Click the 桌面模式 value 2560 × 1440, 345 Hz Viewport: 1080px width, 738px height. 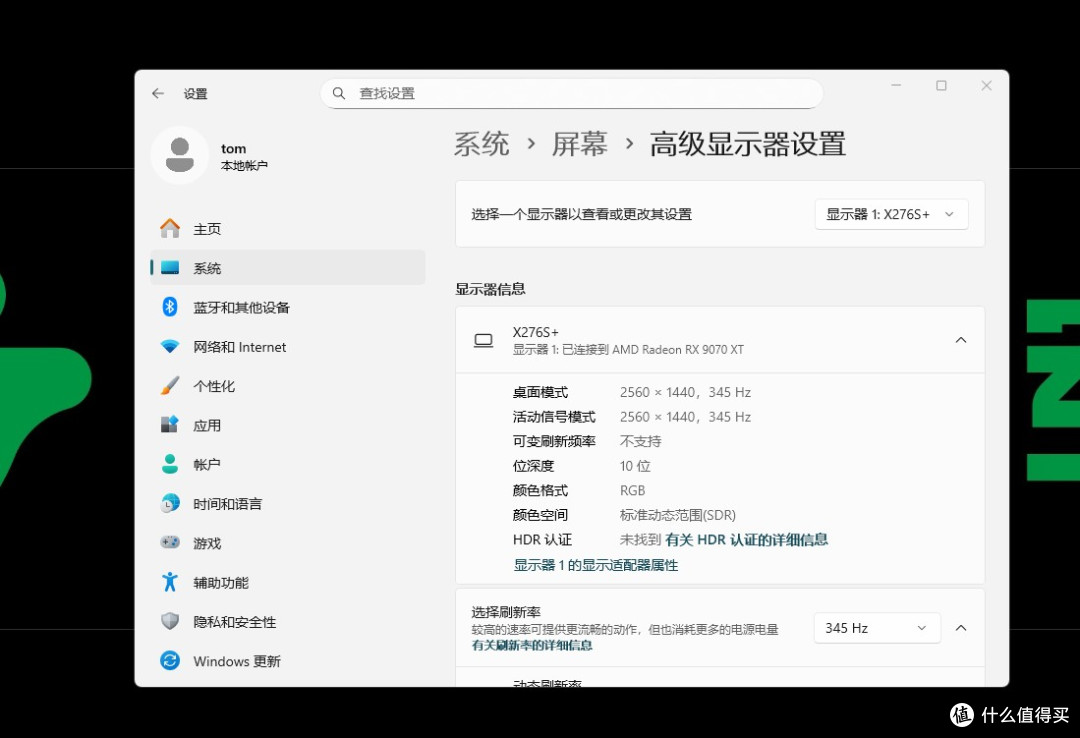pos(685,392)
